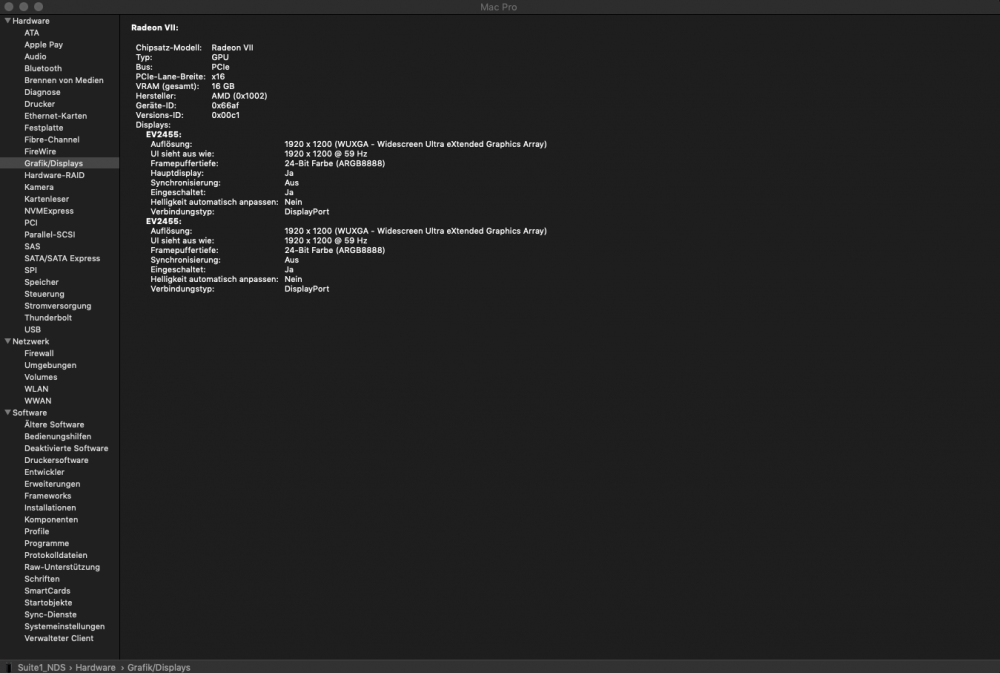1000x673 pixels.
Task: Open Kartenleser entry
Action: click(x=47, y=199)
